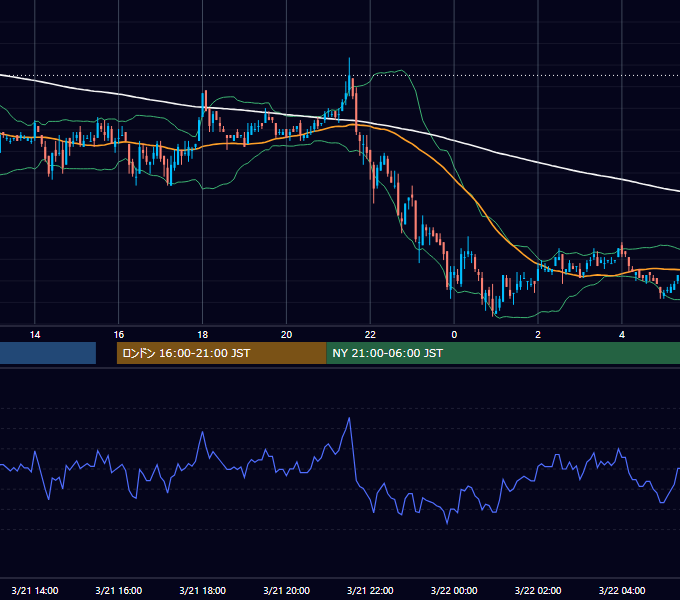680x600 pixels.
Task: Click the unlabeled blue session bar
Action: click(x=48, y=353)
